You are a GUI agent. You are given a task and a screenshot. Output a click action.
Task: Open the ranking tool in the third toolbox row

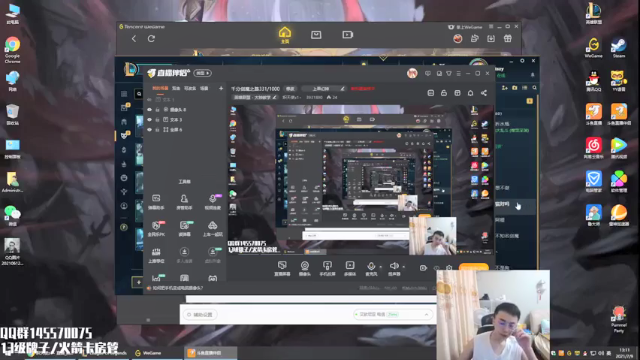pos(156,256)
